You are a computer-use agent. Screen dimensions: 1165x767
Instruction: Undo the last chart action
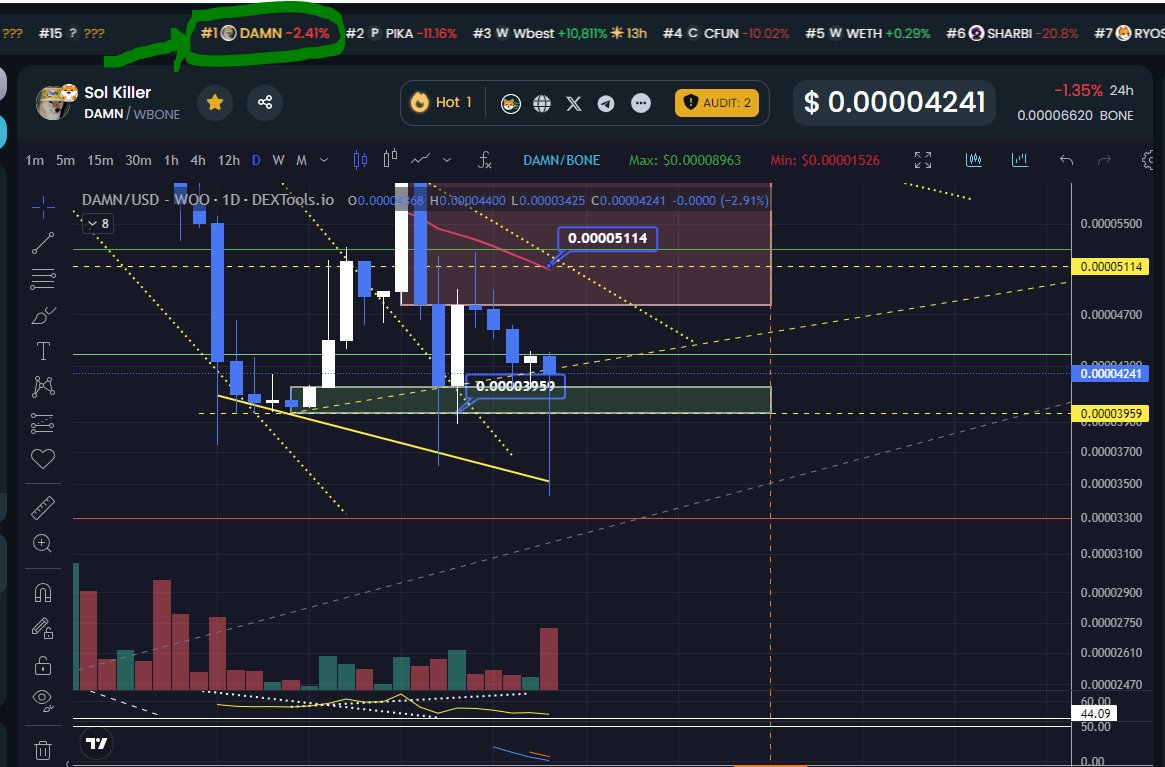click(1066, 160)
